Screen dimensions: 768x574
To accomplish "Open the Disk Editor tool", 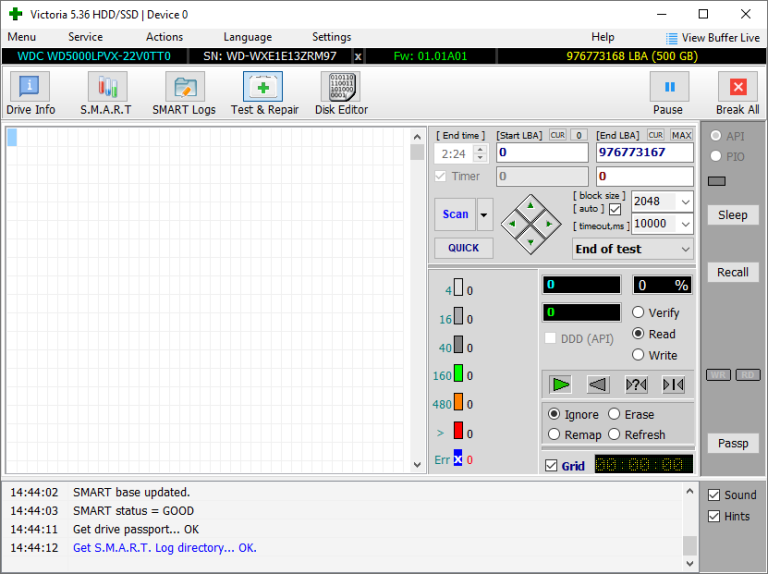I will tap(341, 94).
